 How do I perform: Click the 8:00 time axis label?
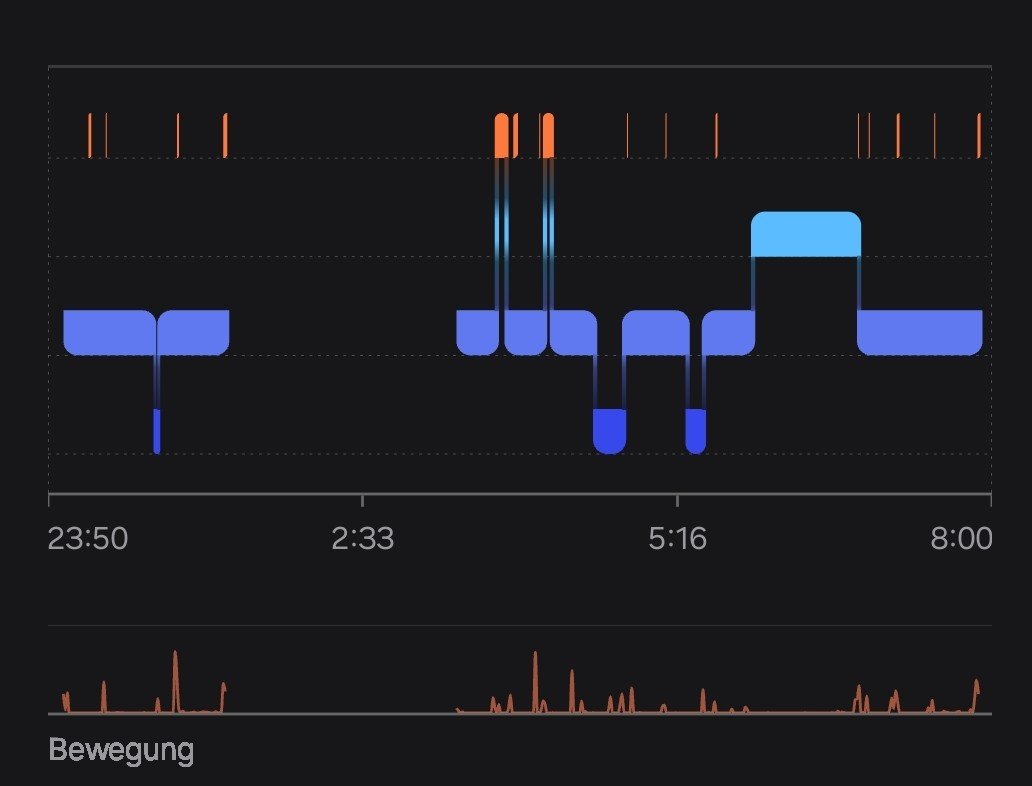coord(961,540)
